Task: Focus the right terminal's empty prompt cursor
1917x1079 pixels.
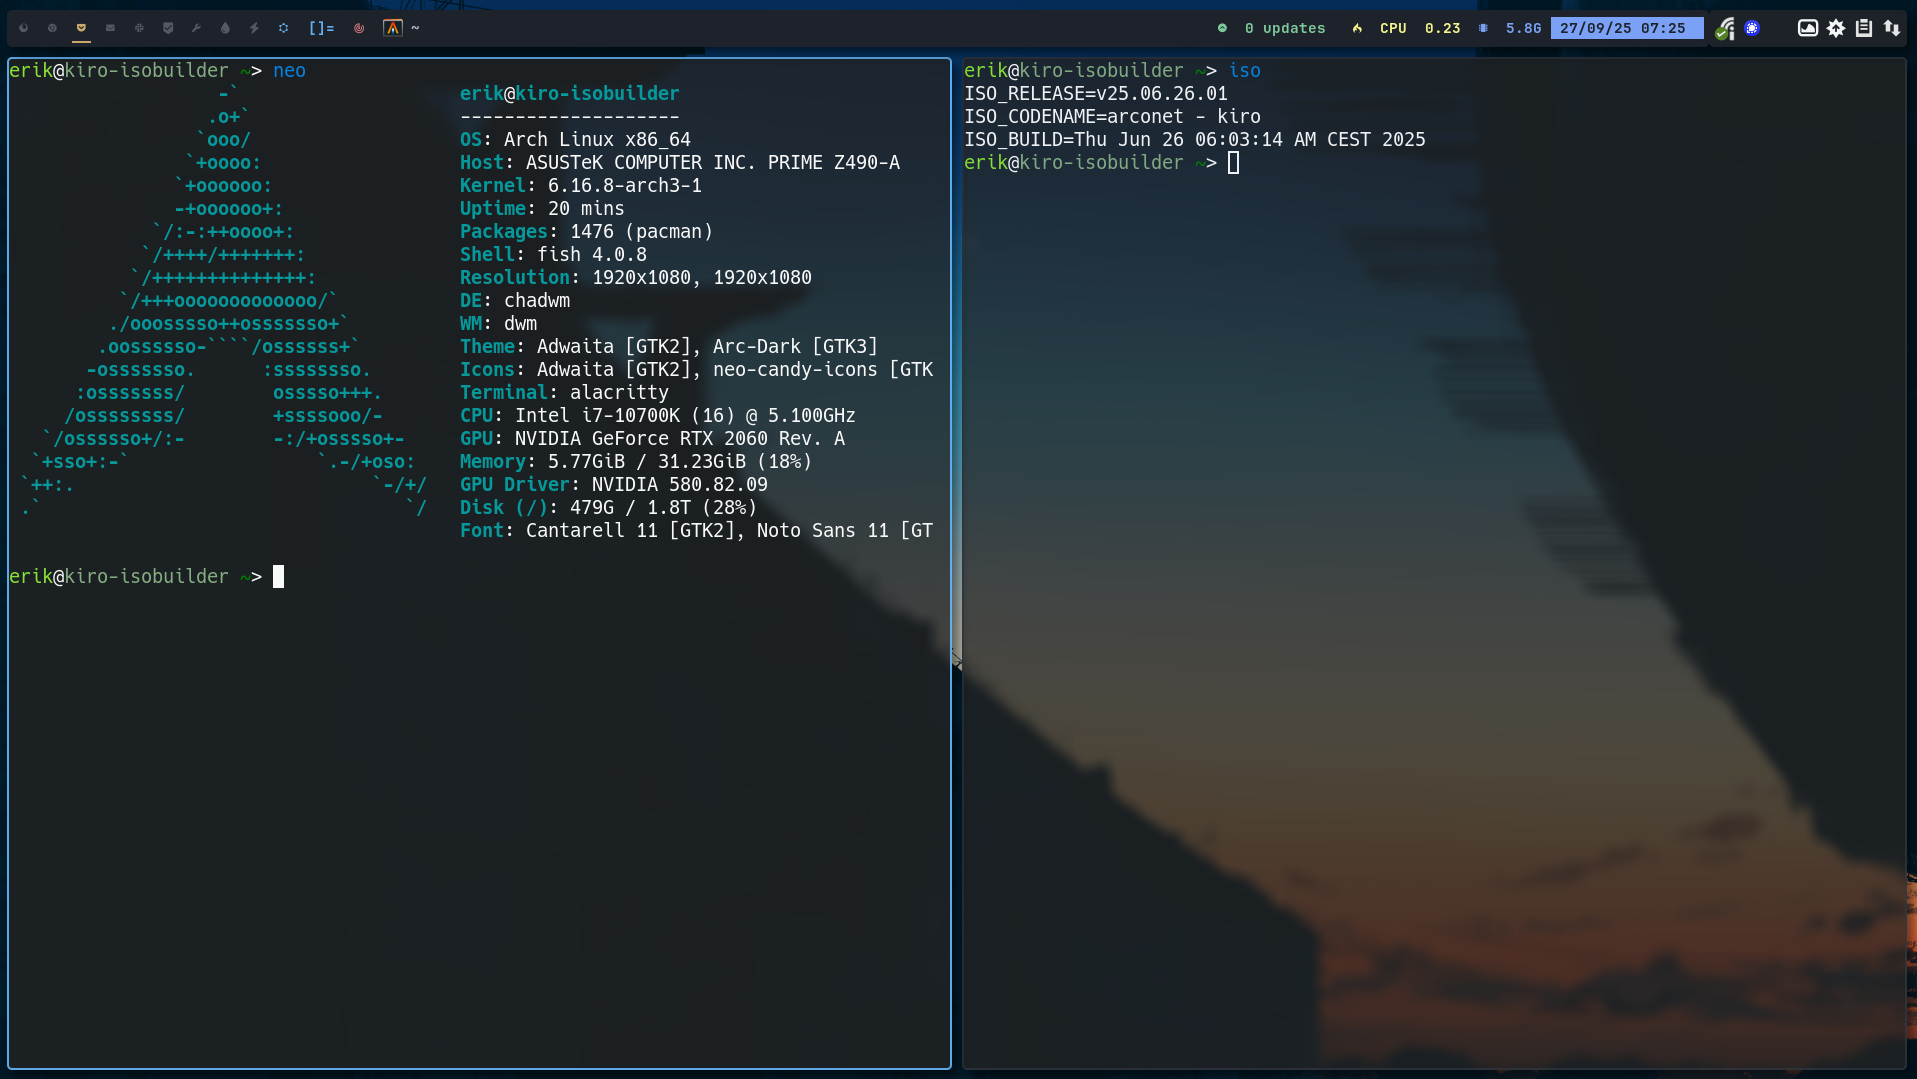Action: pyautogui.click(x=1233, y=162)
